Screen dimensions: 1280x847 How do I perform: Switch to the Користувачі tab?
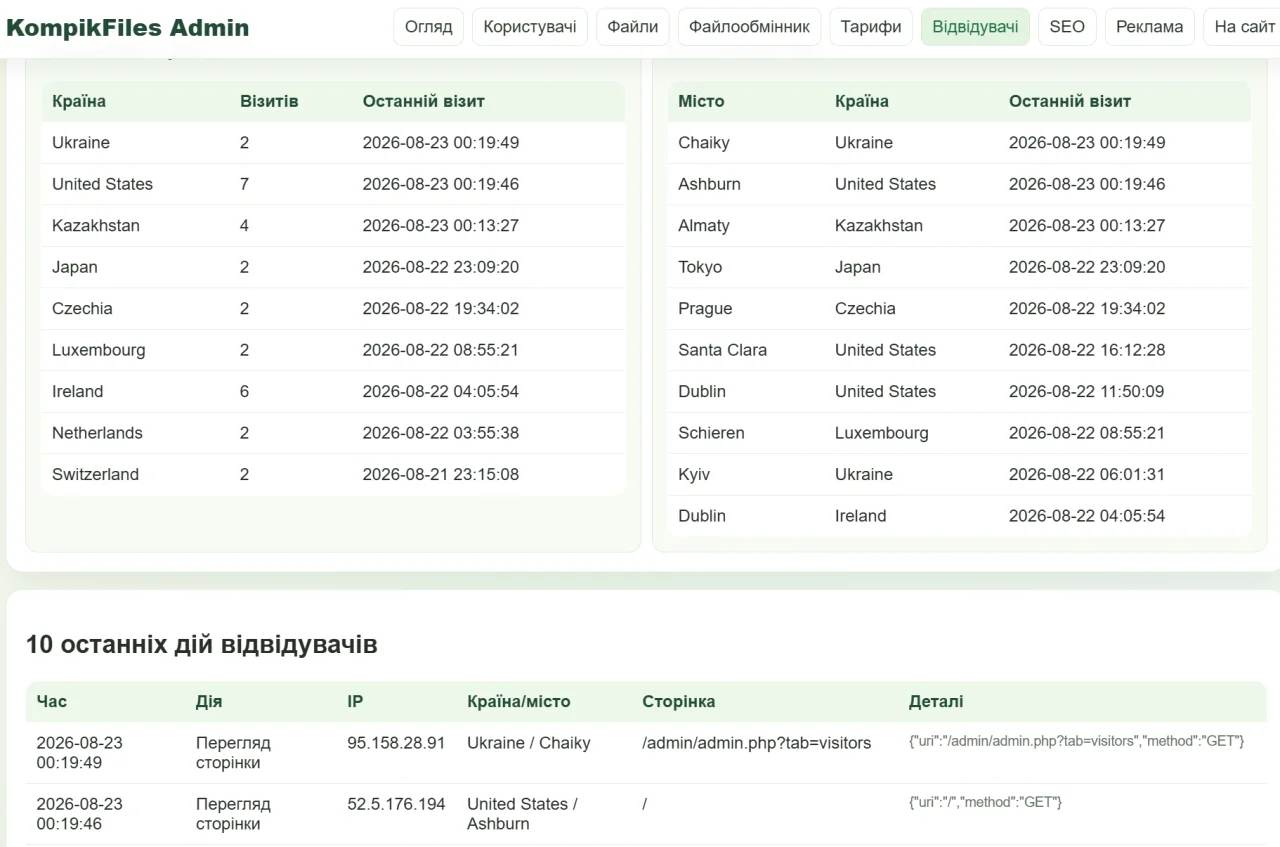(x=530, y=27)
